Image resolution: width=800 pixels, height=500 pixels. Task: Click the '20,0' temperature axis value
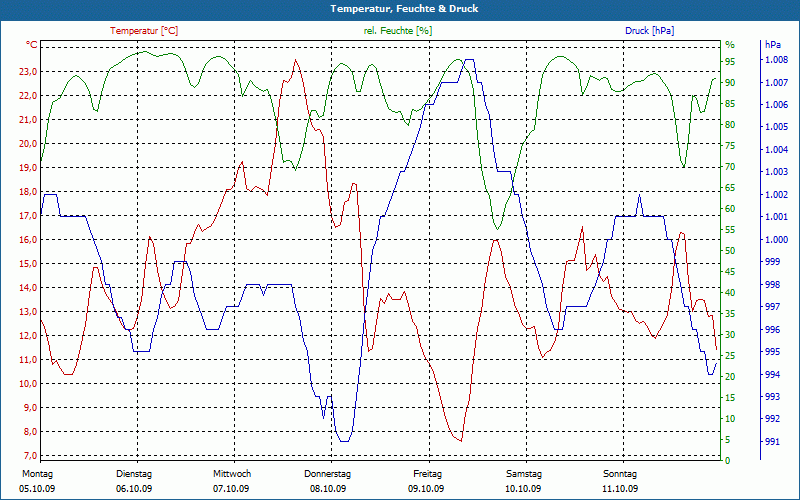click(28, 144)
